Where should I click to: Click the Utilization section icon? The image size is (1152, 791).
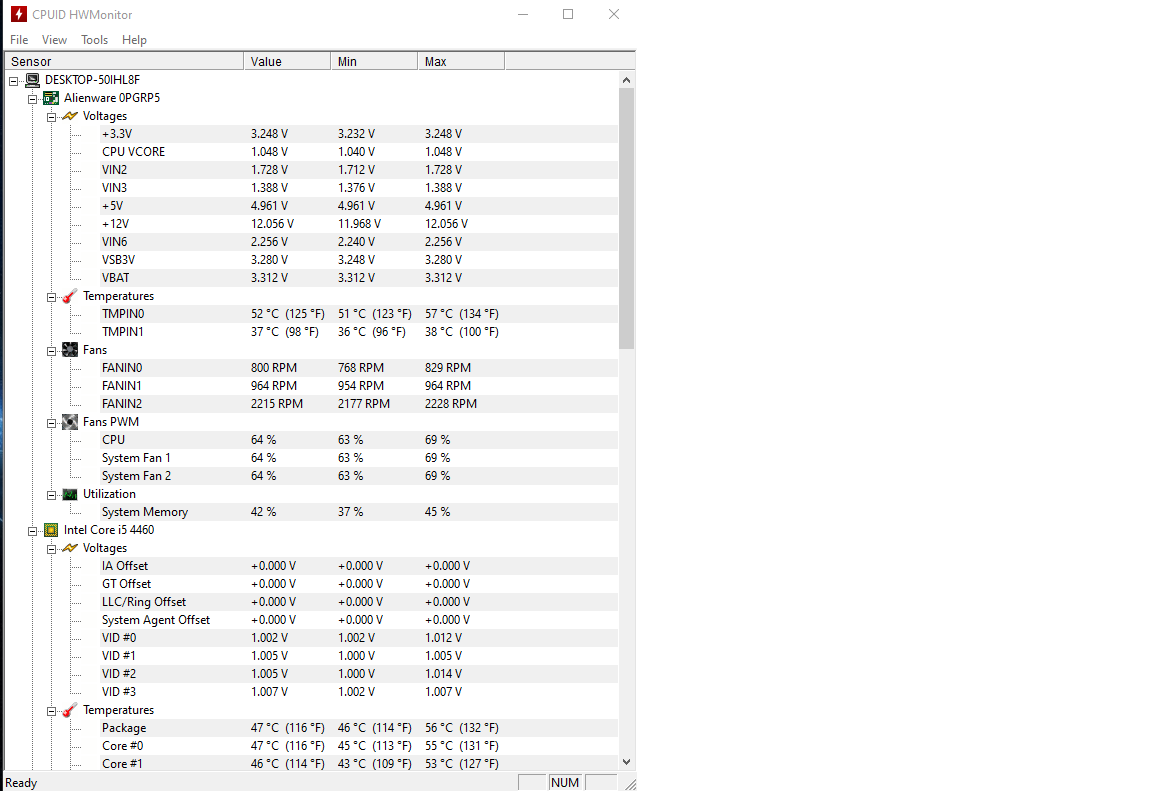point(70,494)
